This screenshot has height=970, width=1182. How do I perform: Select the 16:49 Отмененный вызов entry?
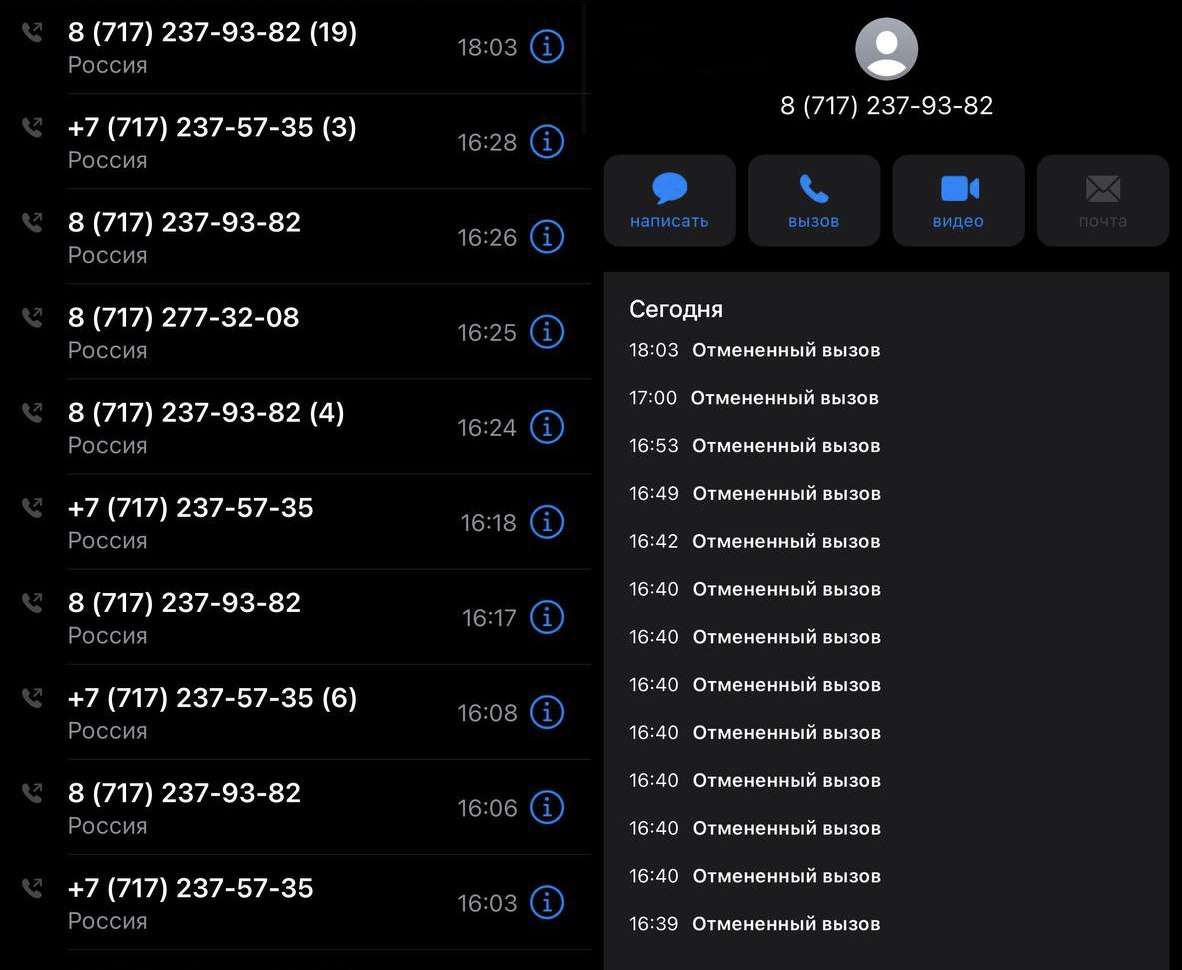(x=755, y=494)
